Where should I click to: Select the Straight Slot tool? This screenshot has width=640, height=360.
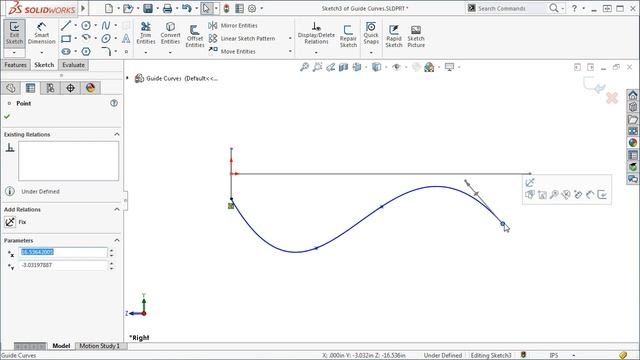coord(66,51)
